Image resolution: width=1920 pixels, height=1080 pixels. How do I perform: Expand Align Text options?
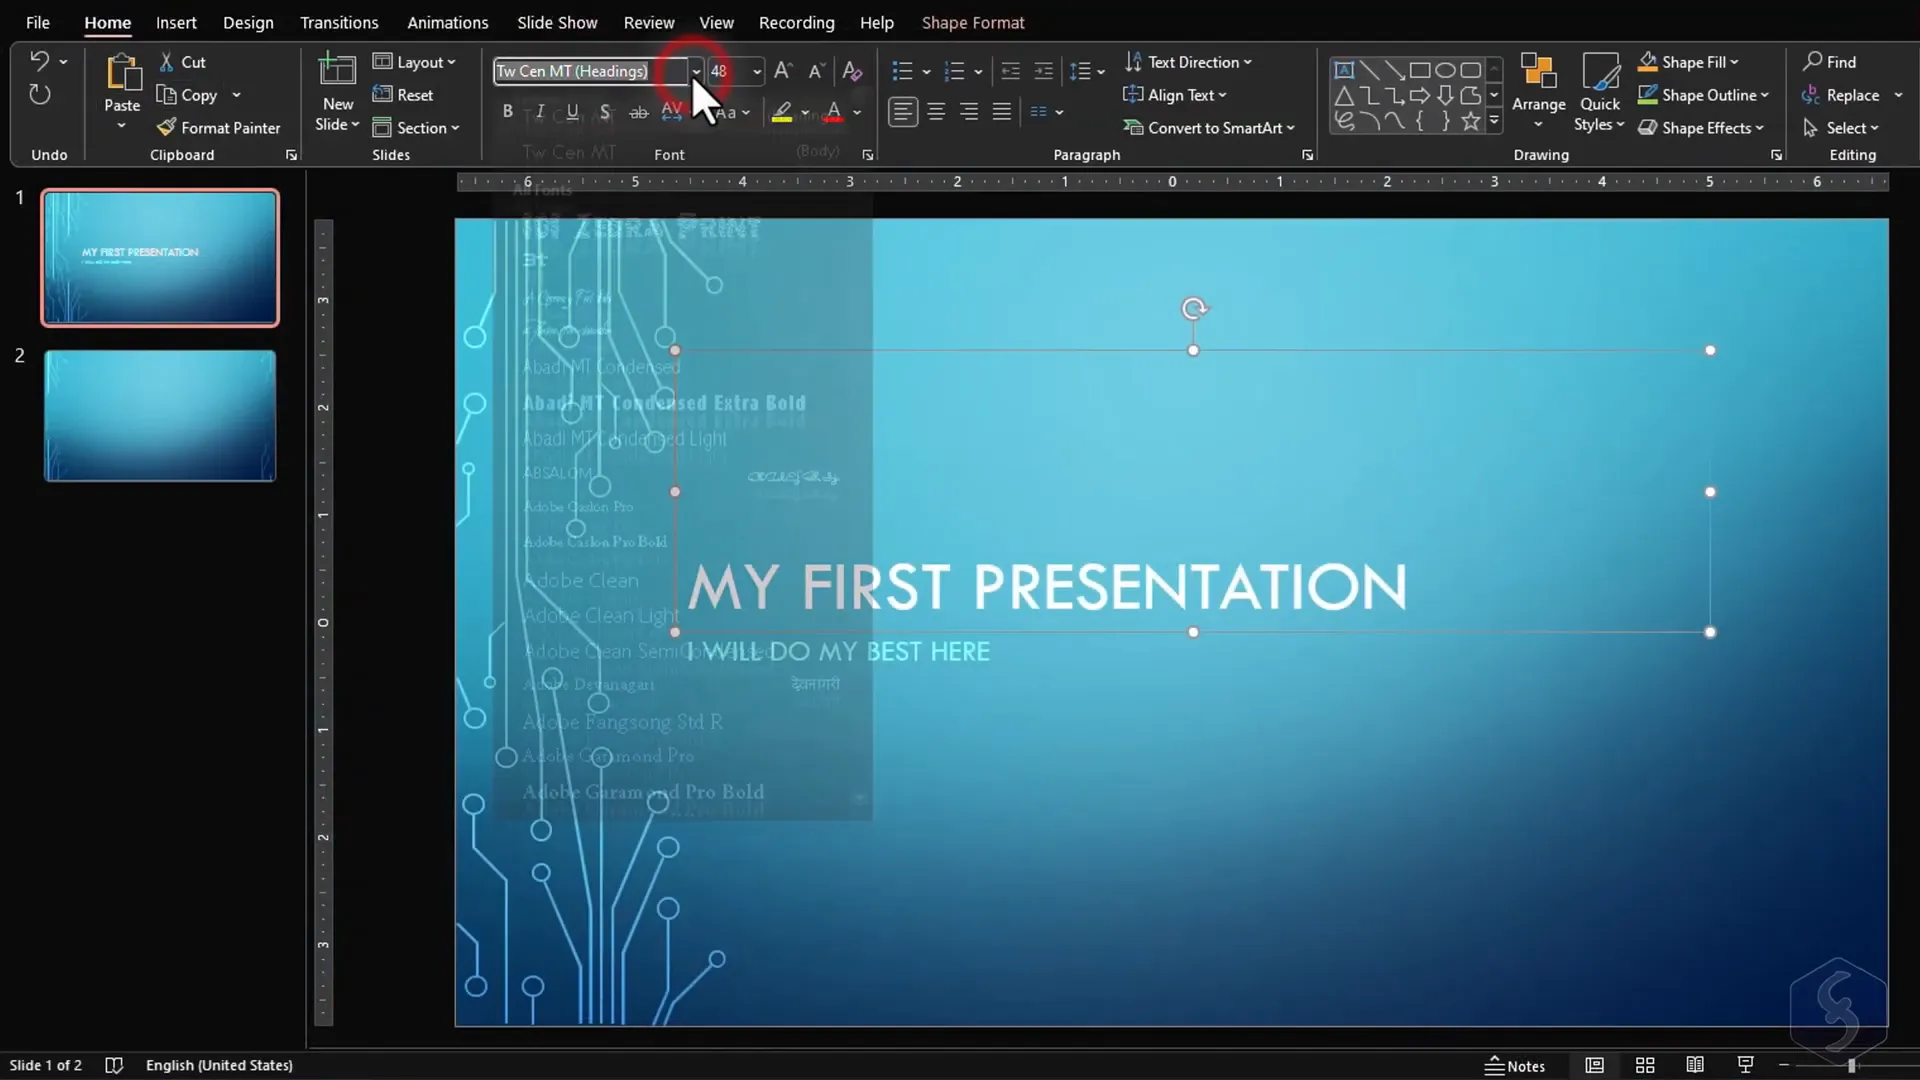(1175, 95)
